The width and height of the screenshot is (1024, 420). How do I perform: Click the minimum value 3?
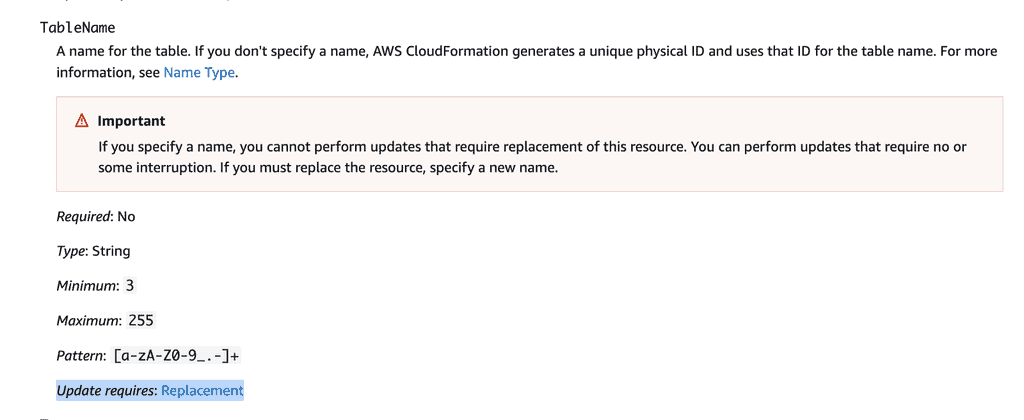pyautogui.click(x=130, y=286)
